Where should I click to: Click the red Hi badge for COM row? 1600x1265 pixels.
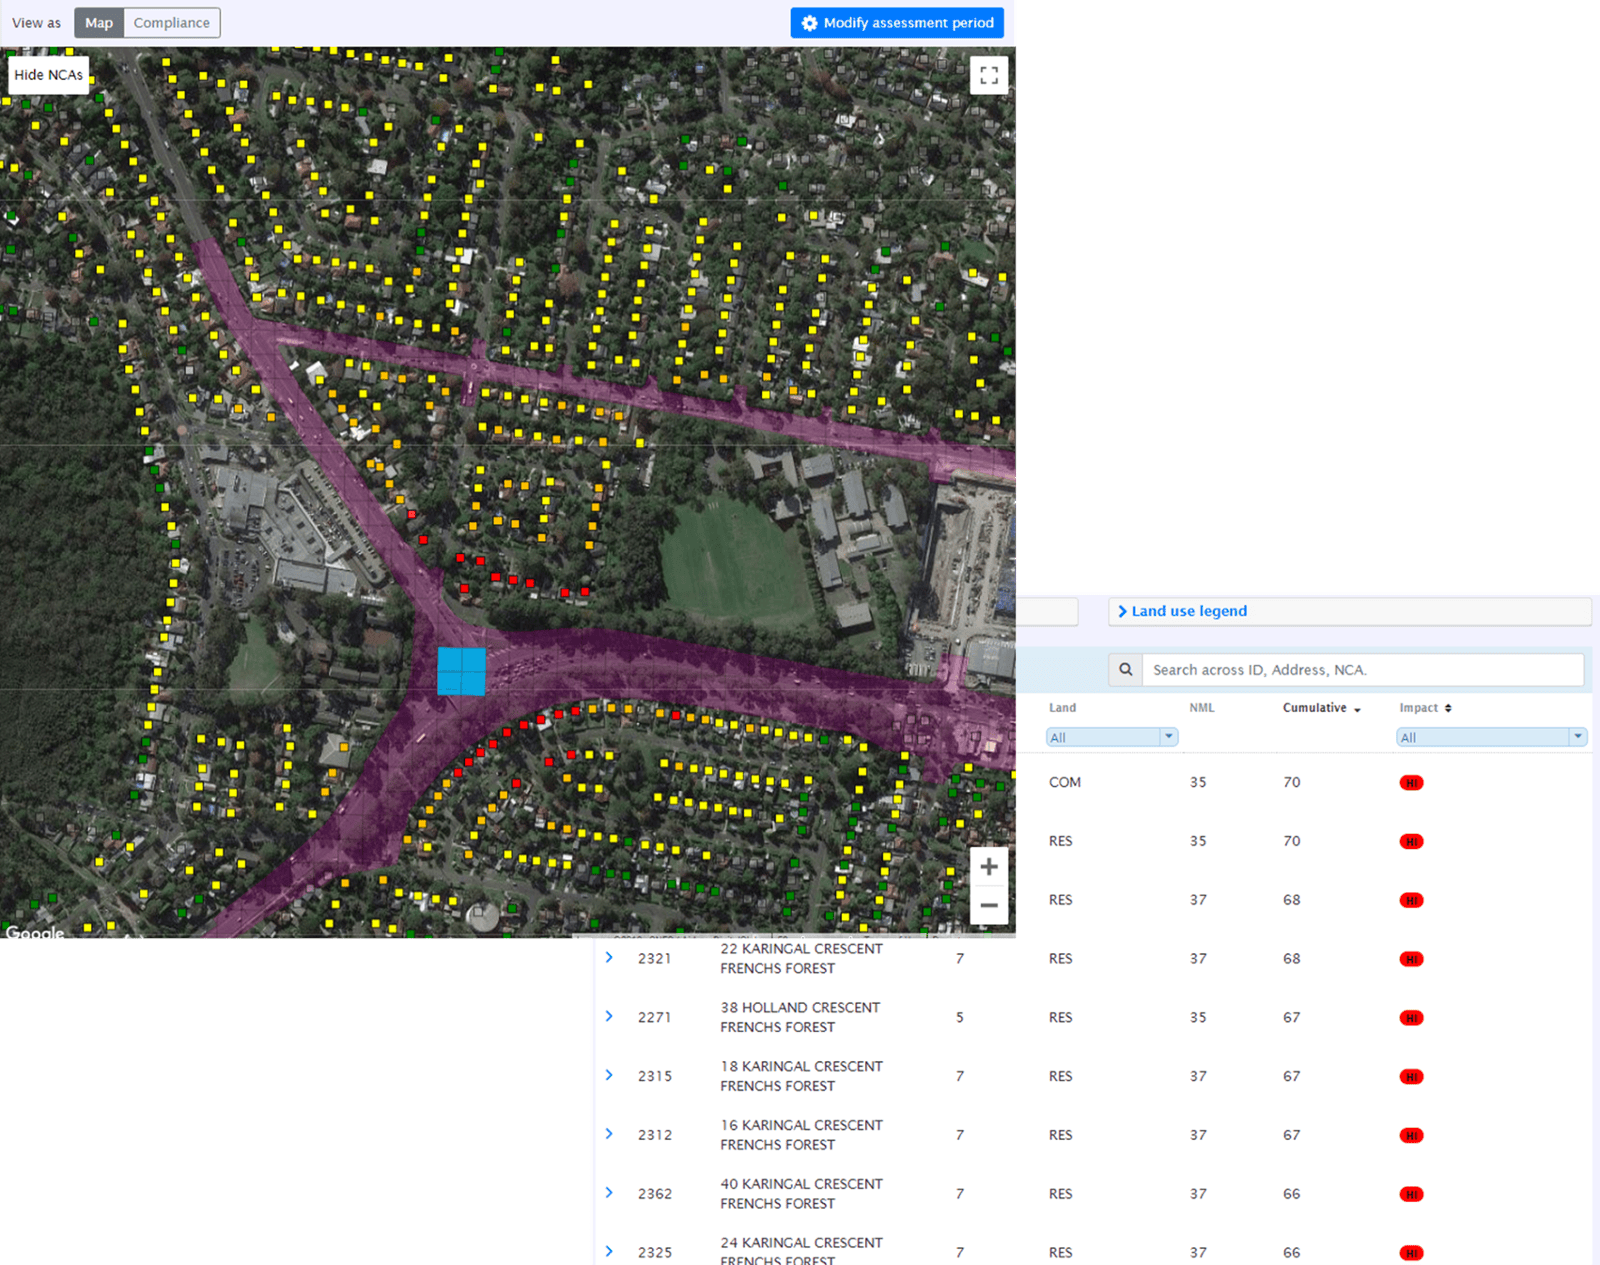point(1411,783)
